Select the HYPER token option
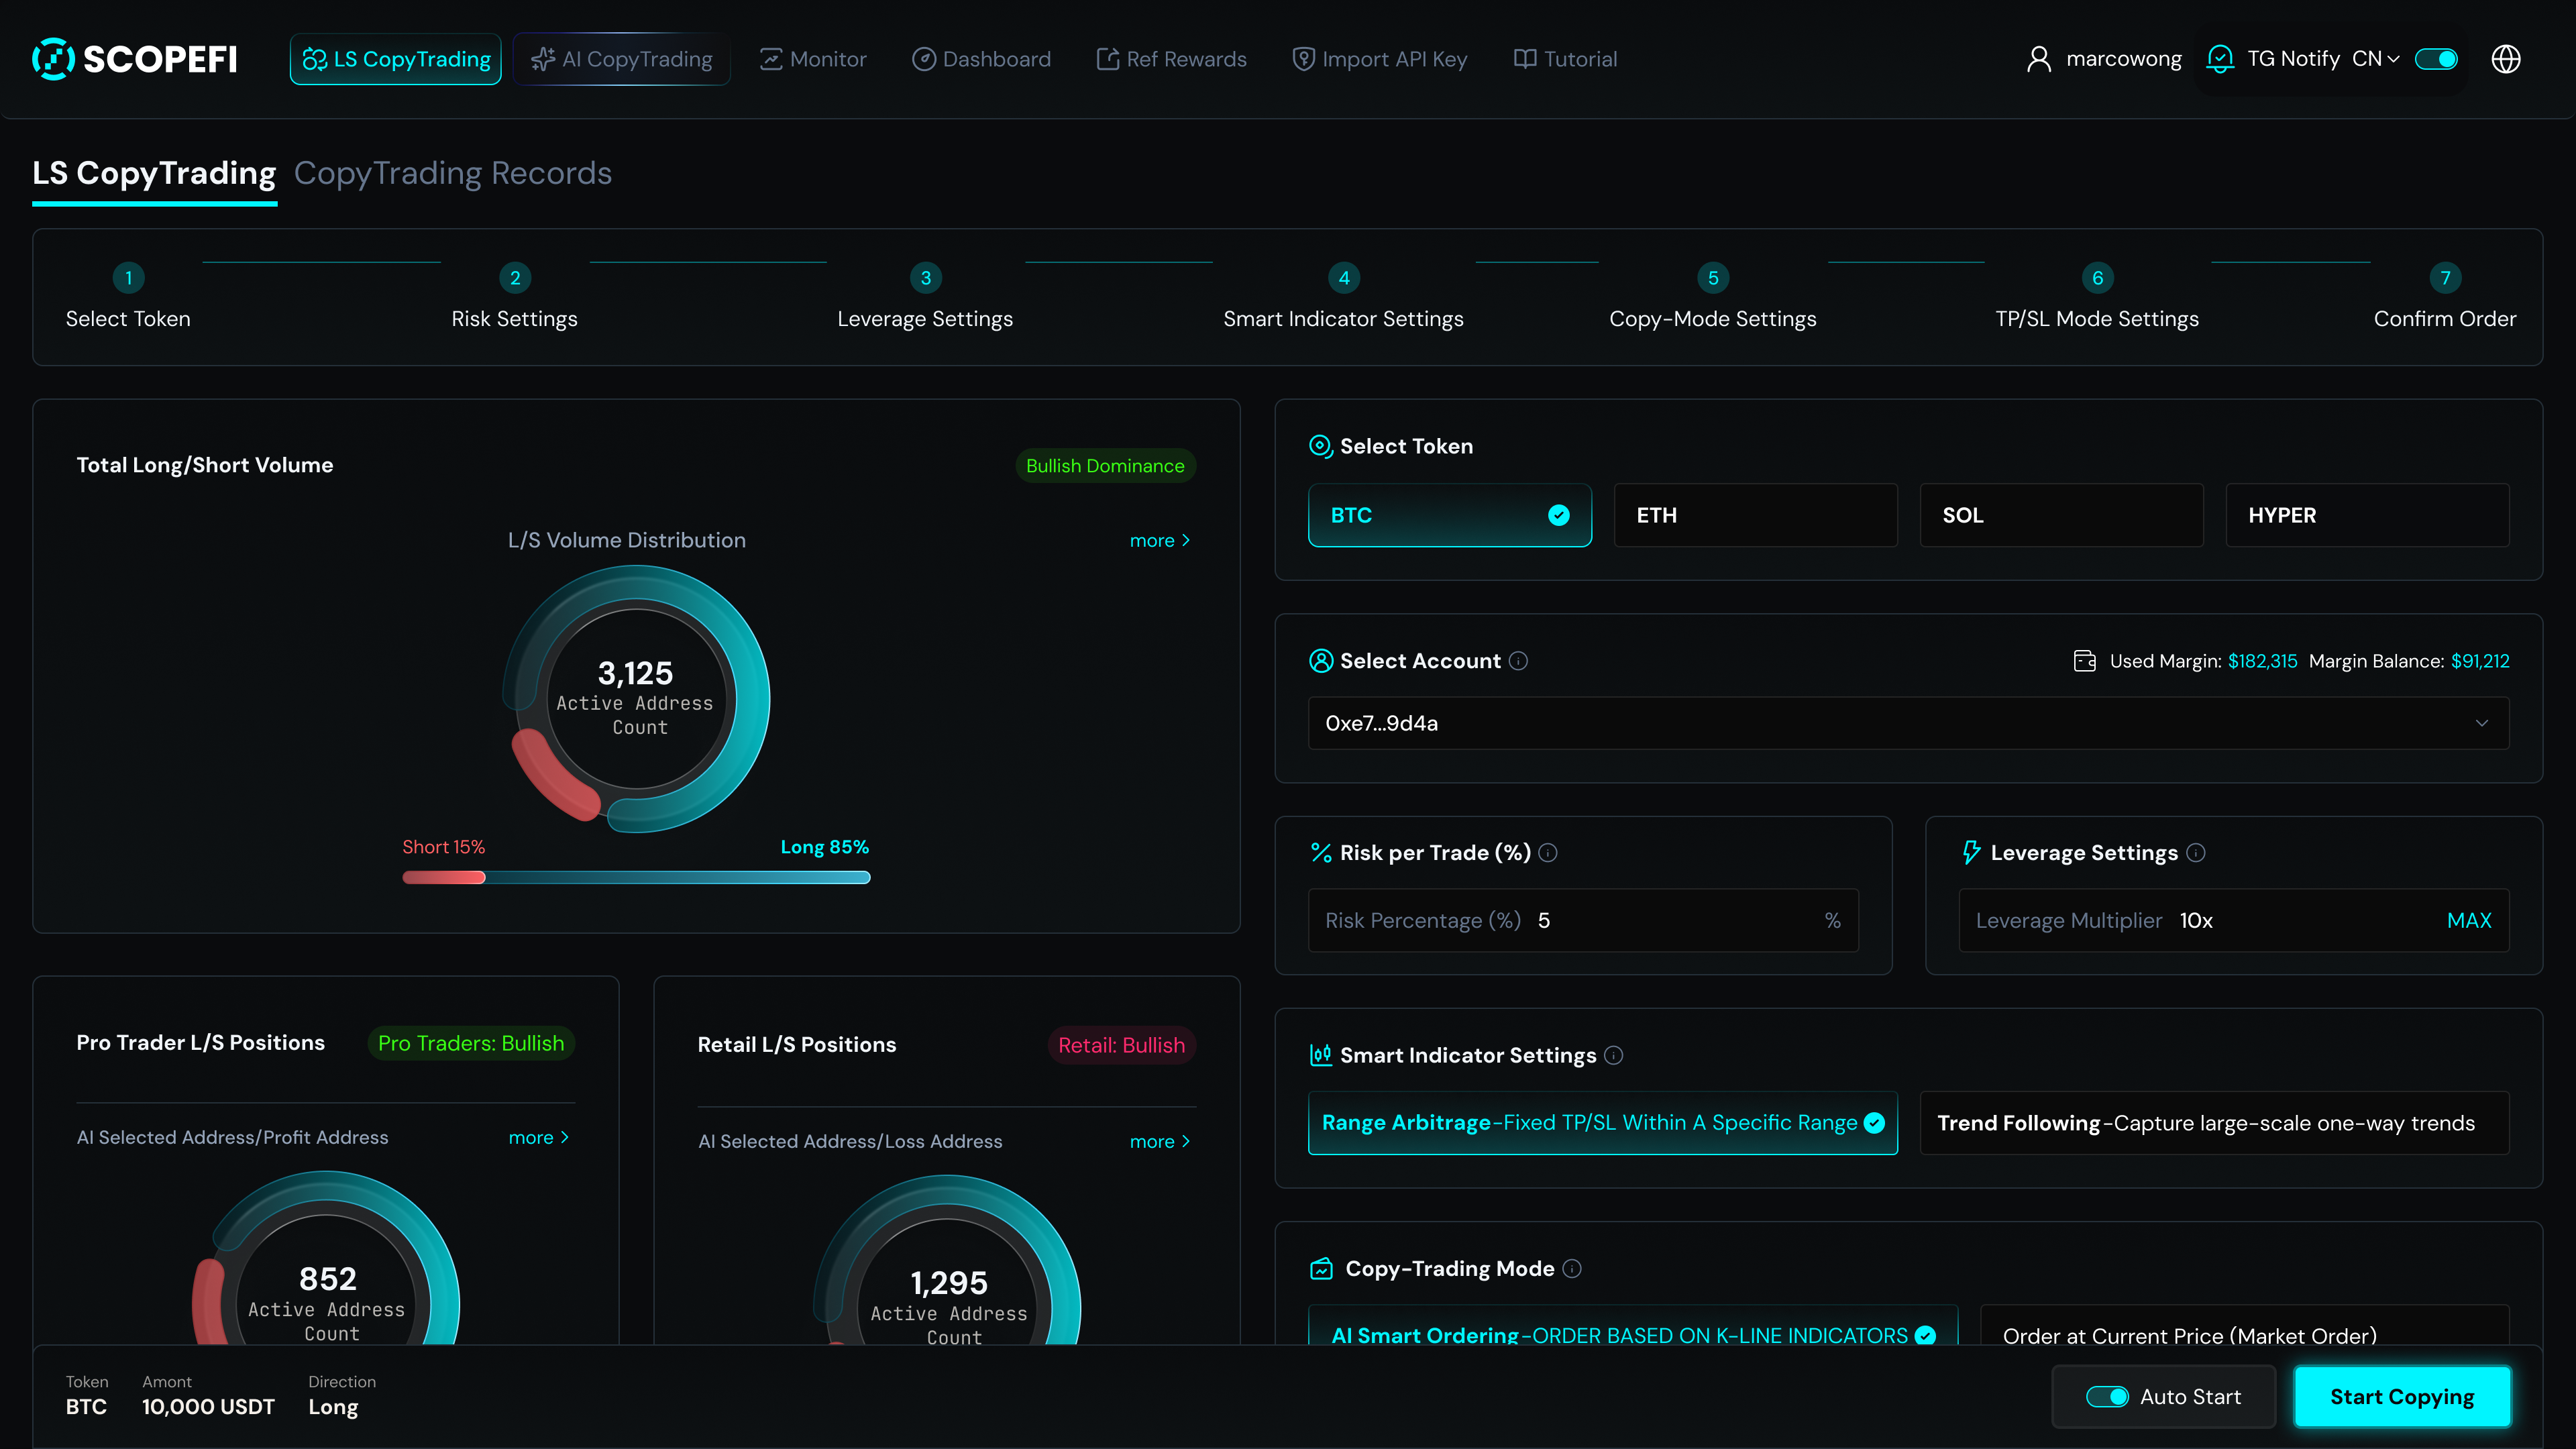Image resolution: width=2576 pixels, height=1449 pixels. (2368, 515)
